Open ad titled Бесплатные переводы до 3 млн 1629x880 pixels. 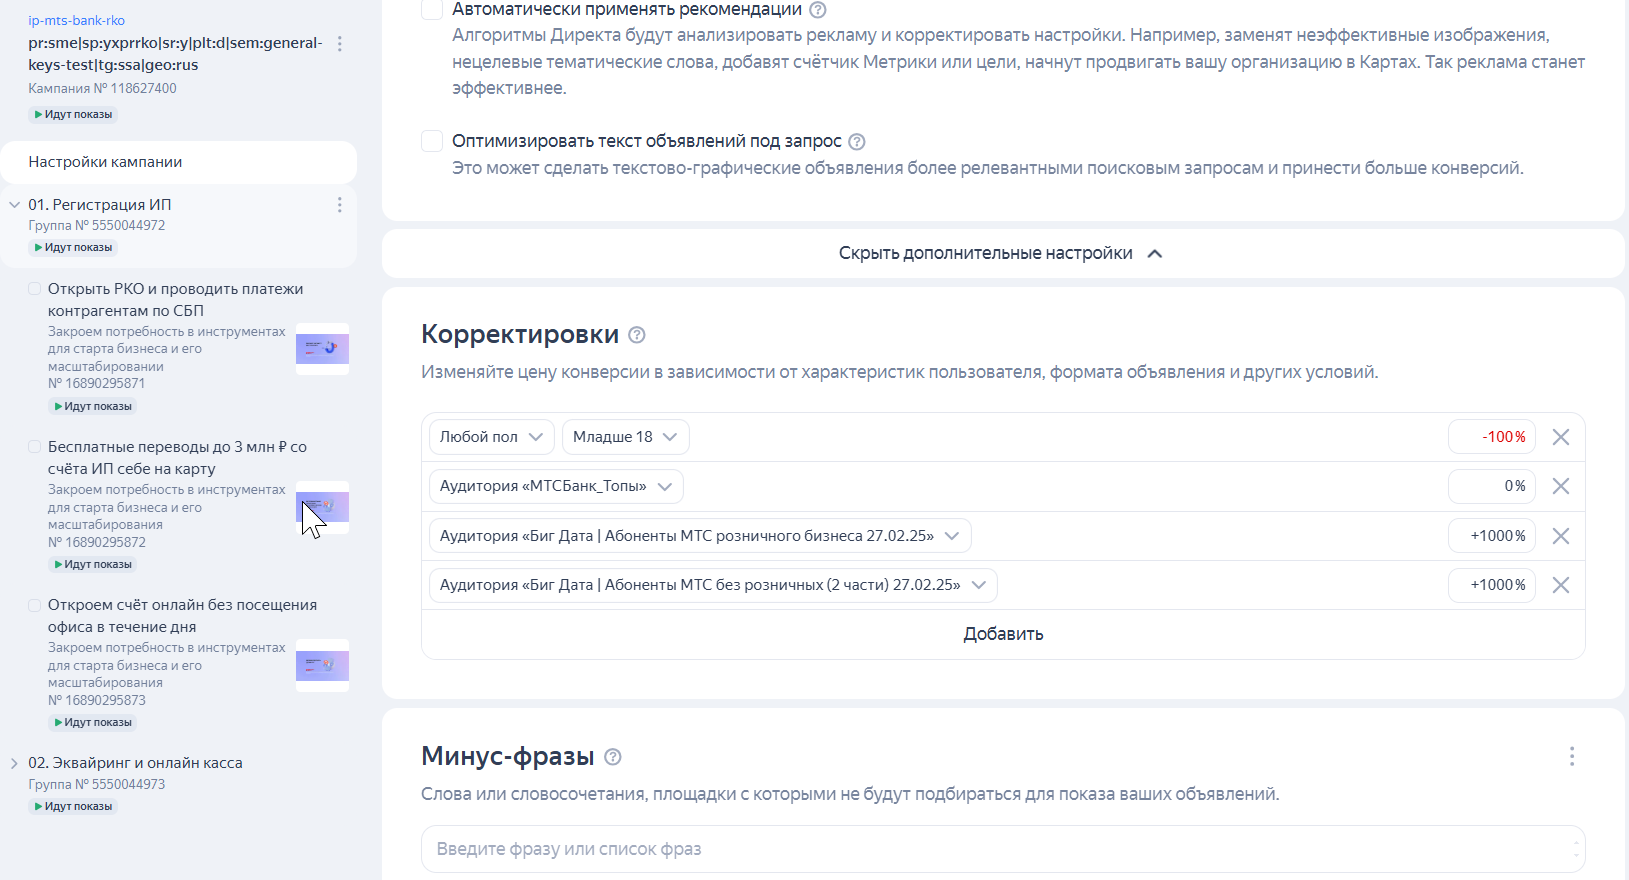coord(177,458)
